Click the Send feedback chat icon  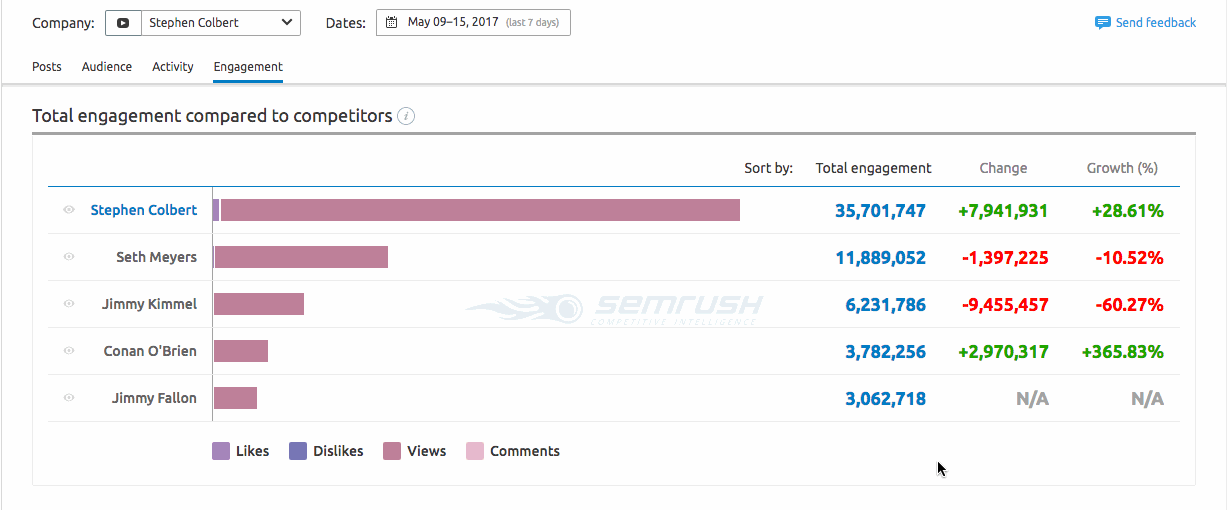click(x=1103, y=22)
